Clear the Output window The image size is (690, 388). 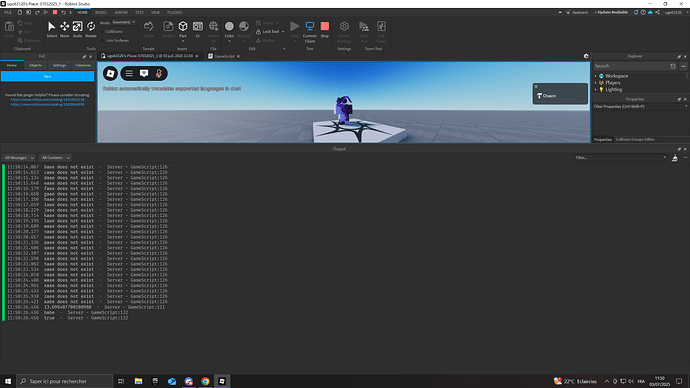675,158
